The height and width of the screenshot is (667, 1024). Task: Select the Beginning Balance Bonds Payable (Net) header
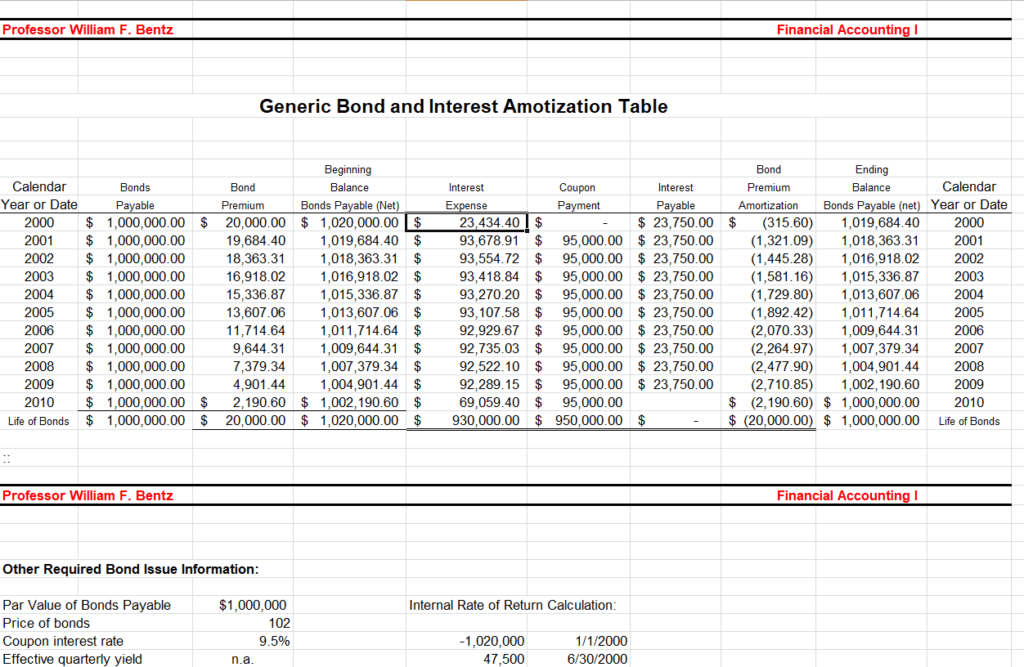(x=349, y=187)
